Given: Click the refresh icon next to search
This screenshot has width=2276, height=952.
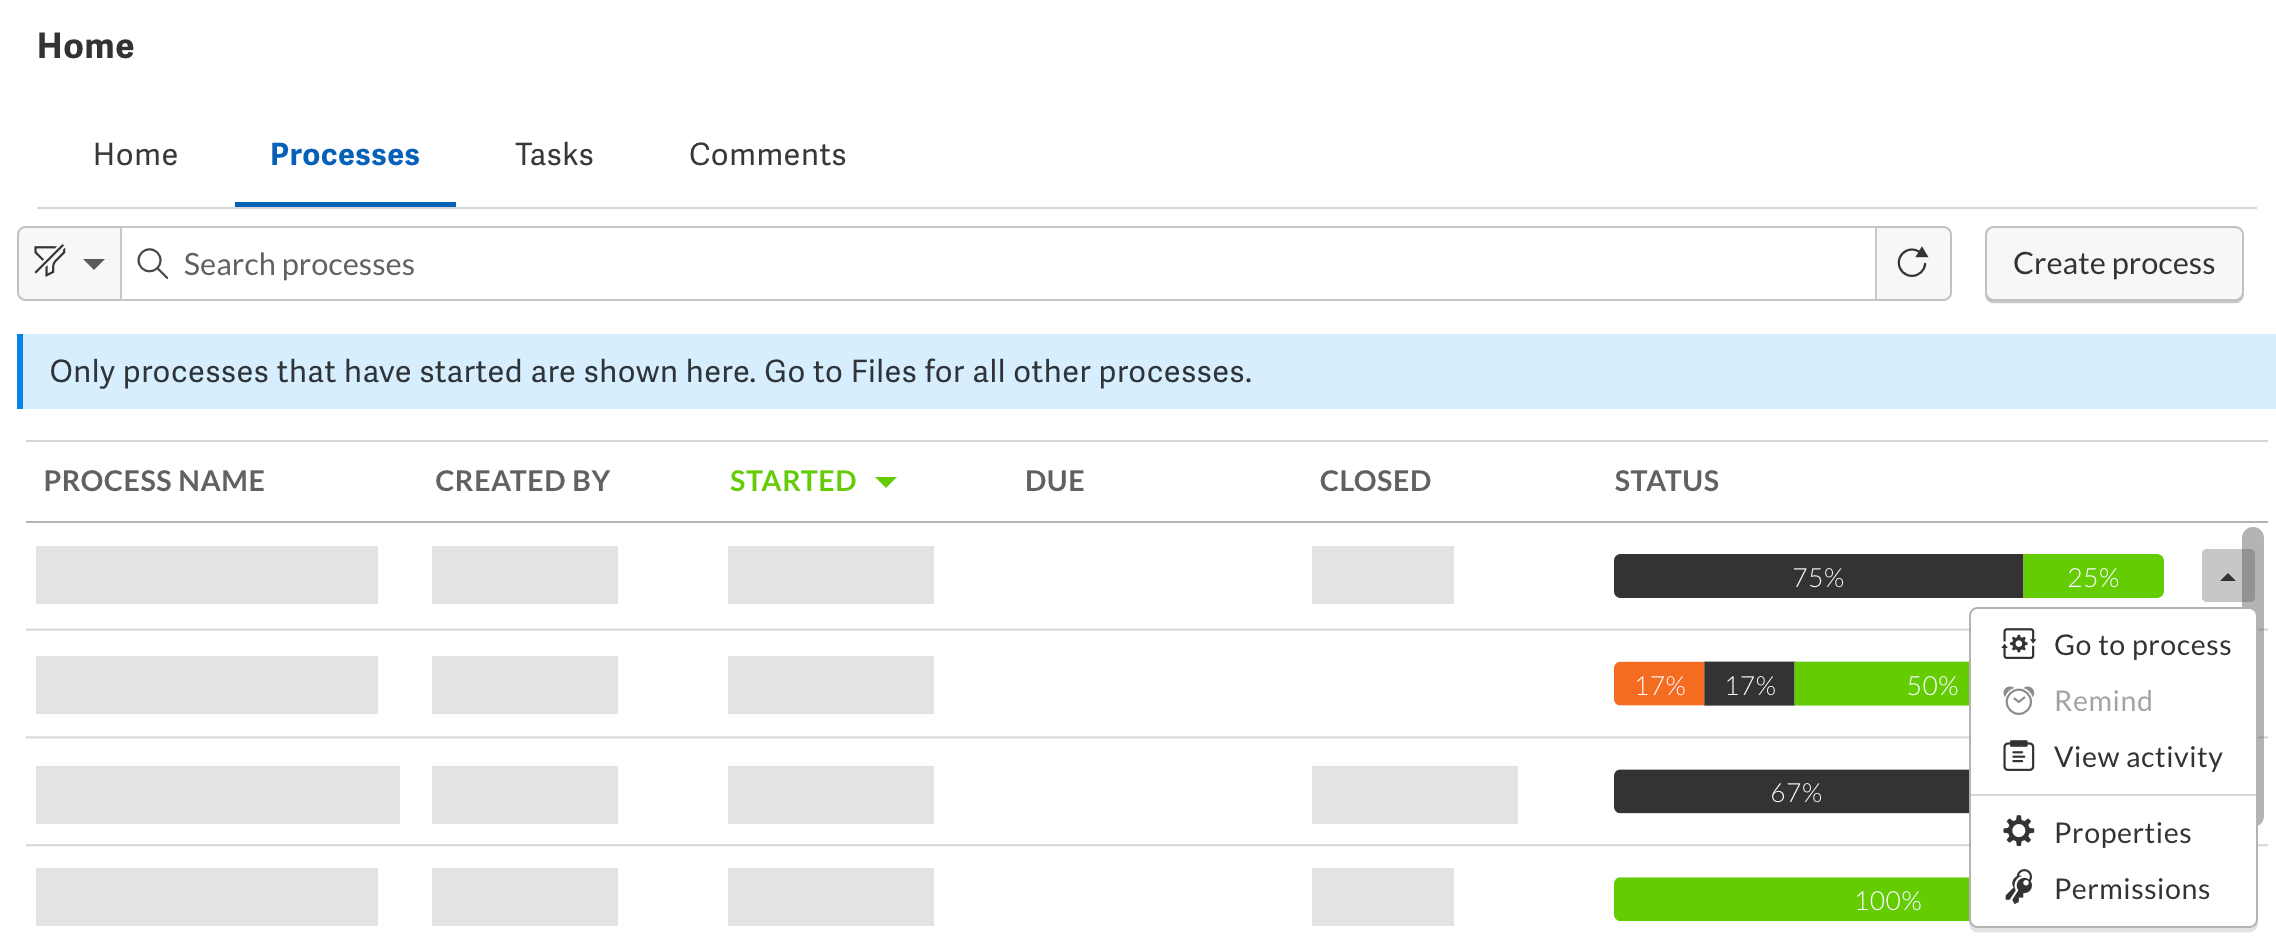Looking at the screenshot, I should click(1912, 263).
